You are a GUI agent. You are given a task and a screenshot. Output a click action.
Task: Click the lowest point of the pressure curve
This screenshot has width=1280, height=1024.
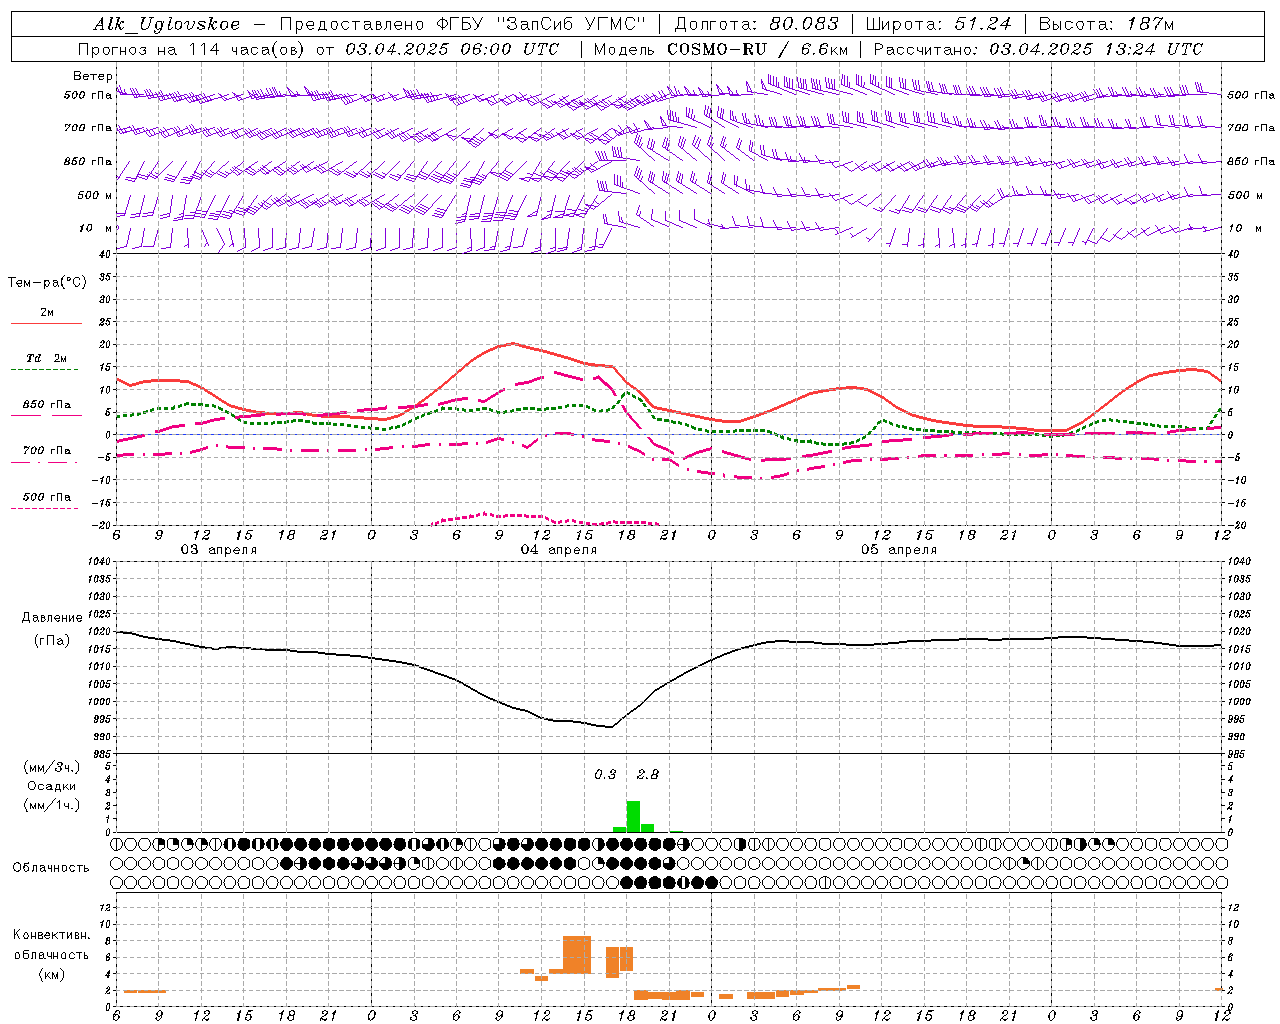tap(610, 727)
